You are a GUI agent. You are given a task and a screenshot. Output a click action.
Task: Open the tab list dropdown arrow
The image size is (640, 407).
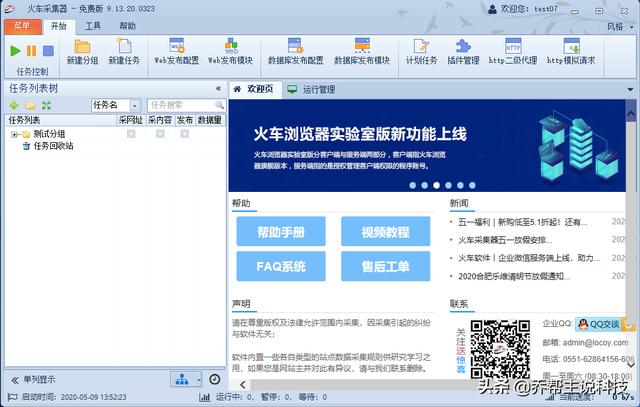click(x=630, y=89)
